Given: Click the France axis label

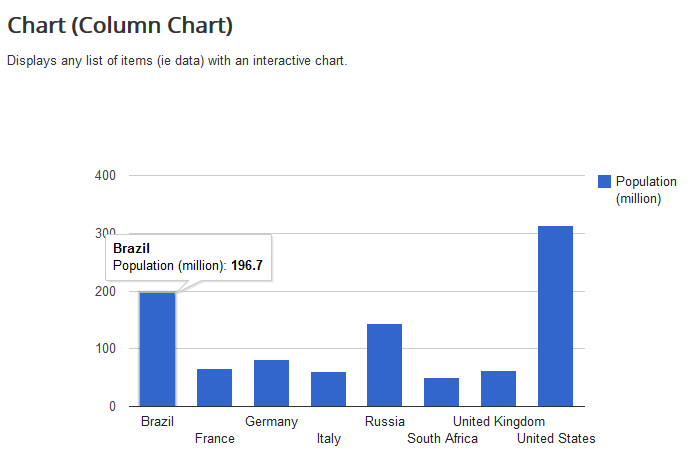Looking at the screenshot, I should (215, 439).
